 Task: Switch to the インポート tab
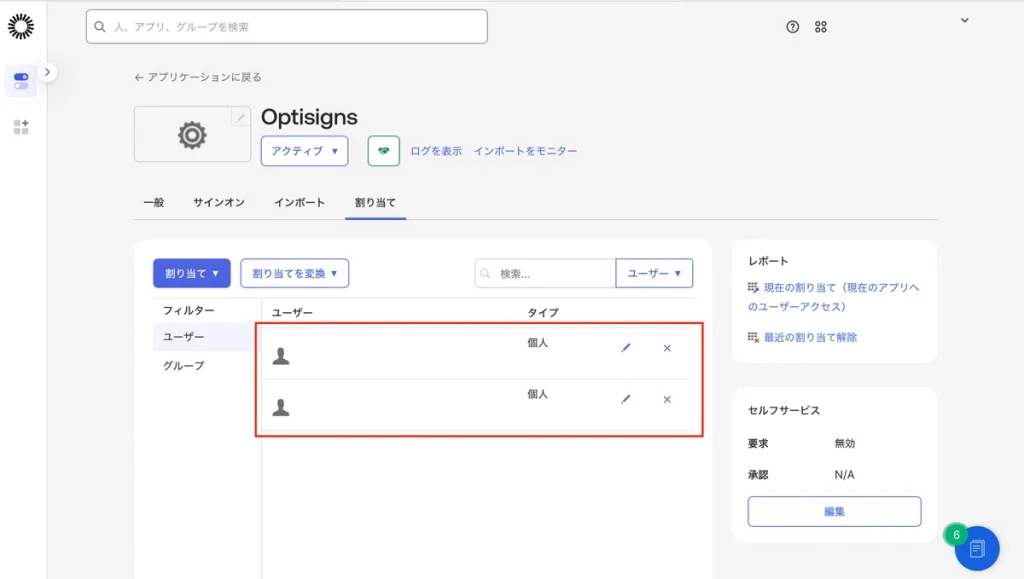click(x=299, y=202)
